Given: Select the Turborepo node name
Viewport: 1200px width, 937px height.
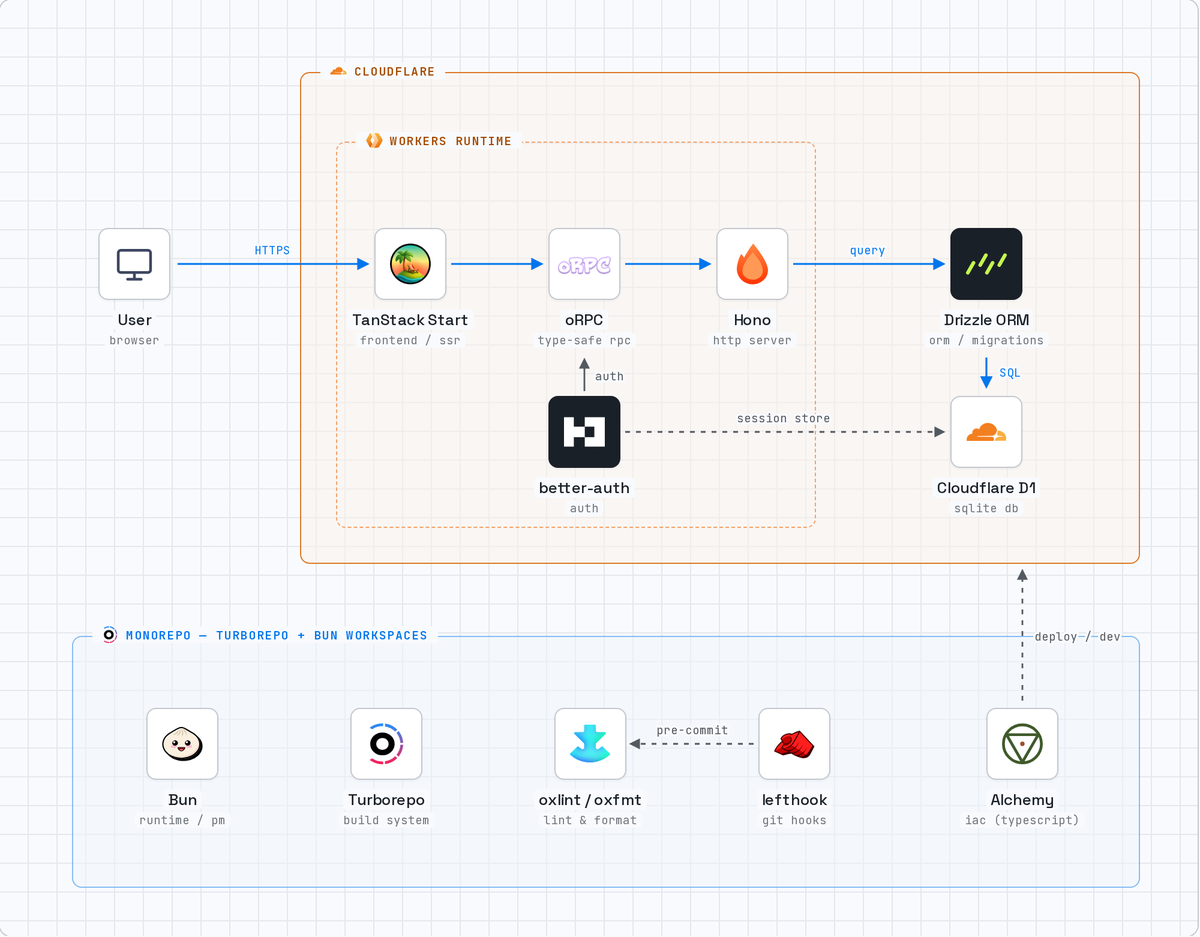Looking at the screenshot, I should (386, 800).
